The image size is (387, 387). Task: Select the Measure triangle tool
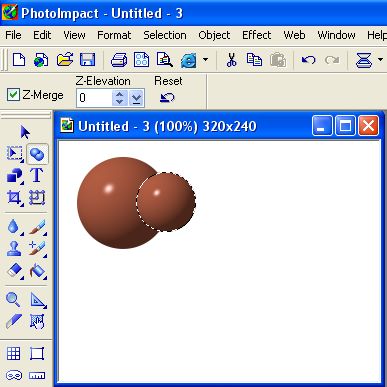pyautogui.click(x=38, y=300)
